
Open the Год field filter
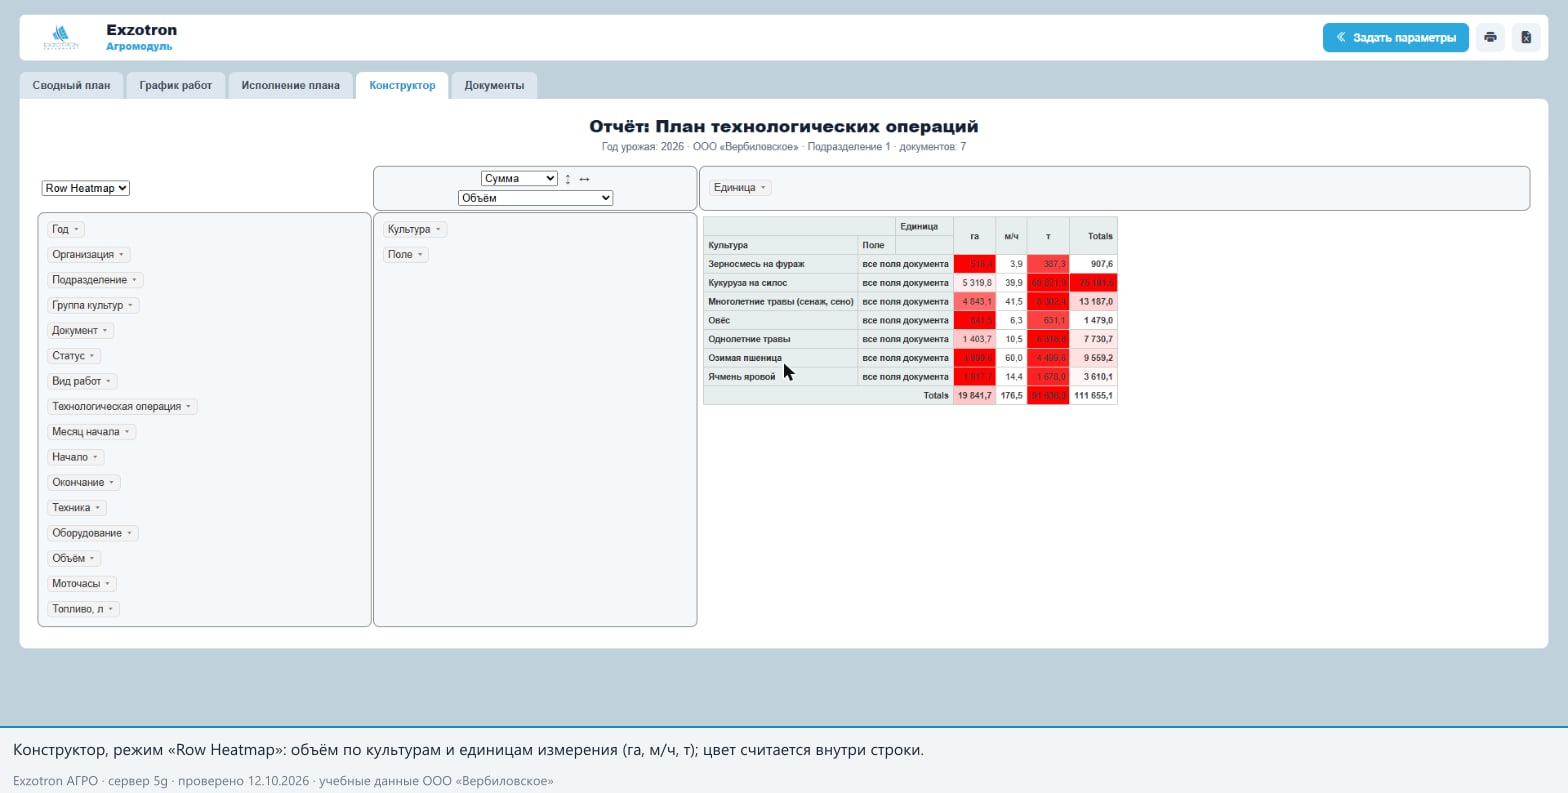(76, 230)
